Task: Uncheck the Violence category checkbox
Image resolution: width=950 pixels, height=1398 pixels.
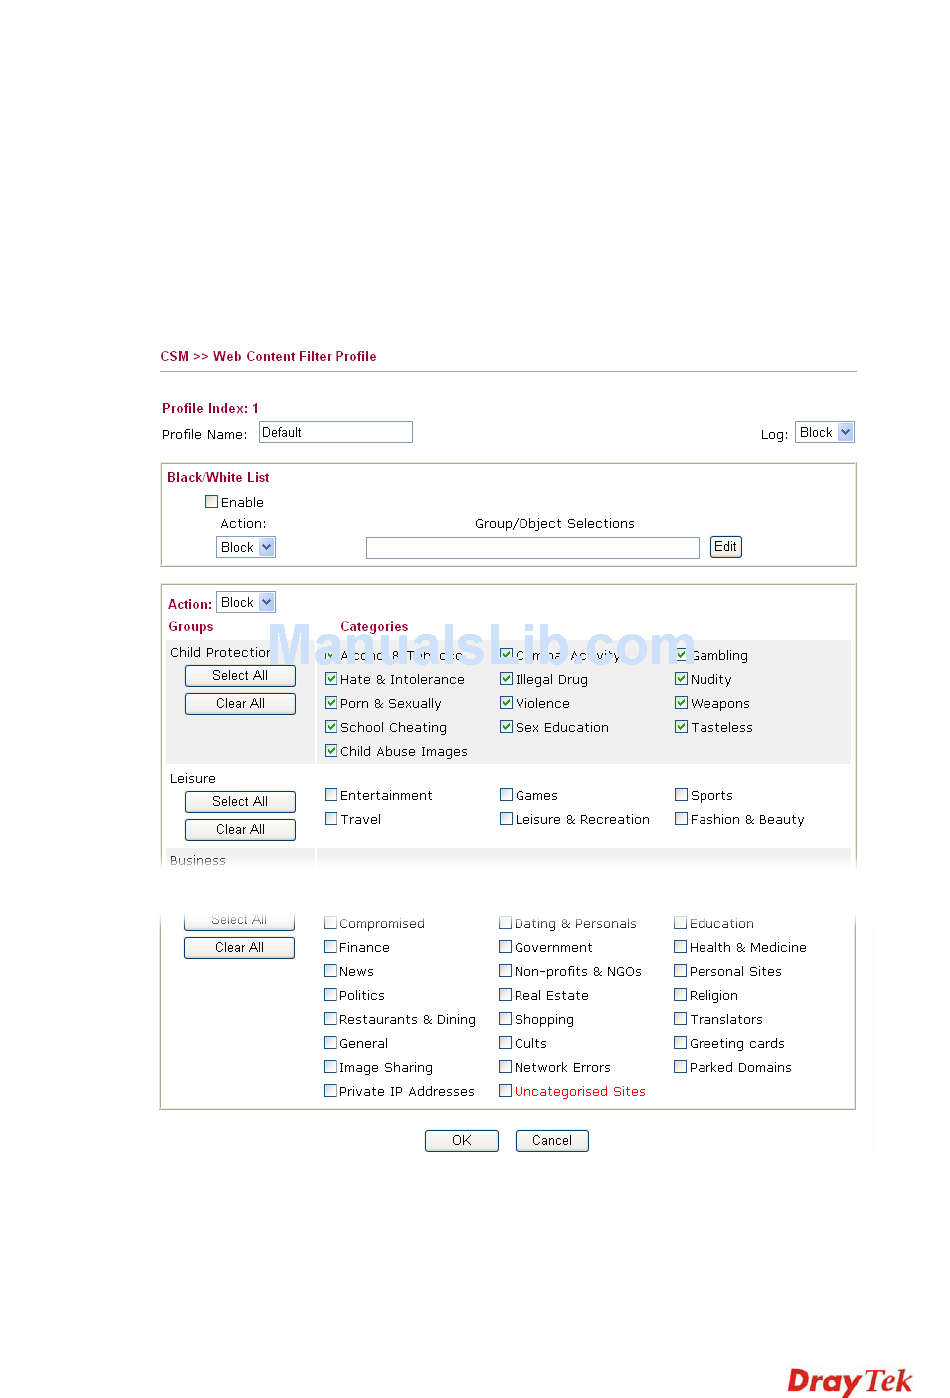Action: pyautogui.click(x=506, y=703)
